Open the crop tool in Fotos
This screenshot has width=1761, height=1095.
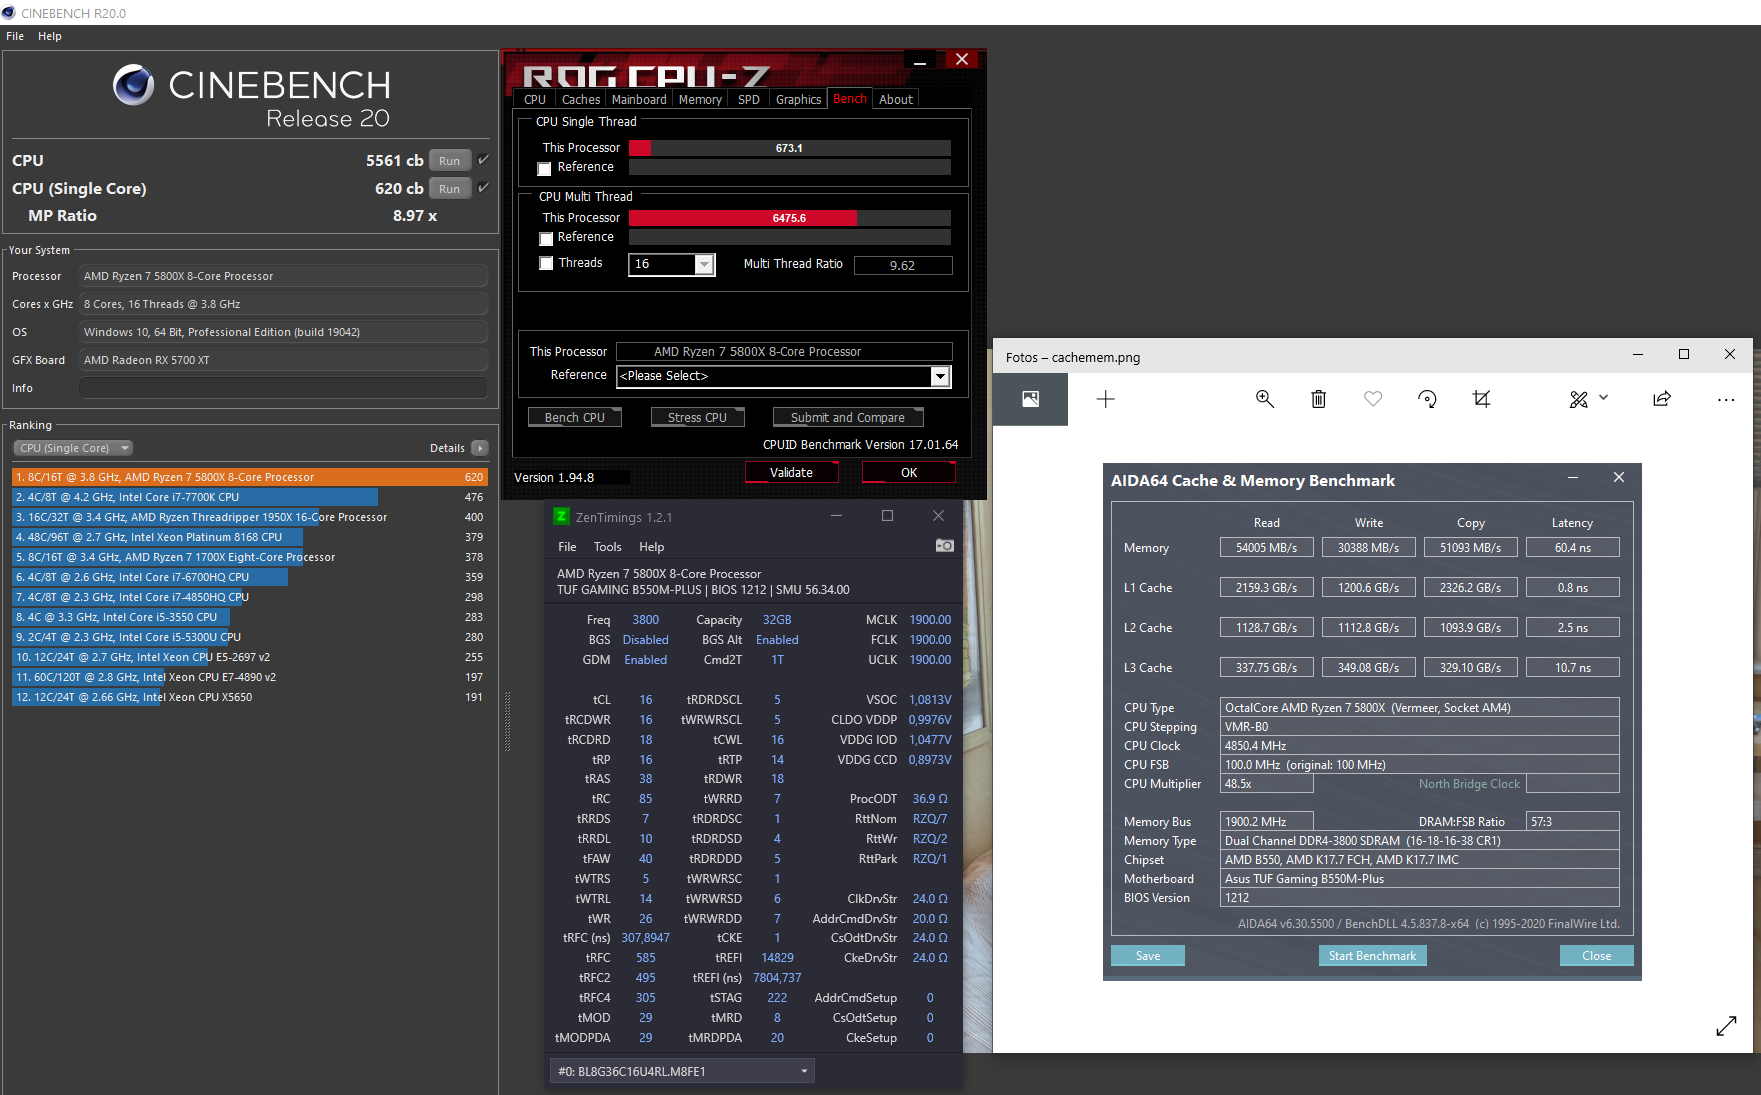coord(1481,399)
